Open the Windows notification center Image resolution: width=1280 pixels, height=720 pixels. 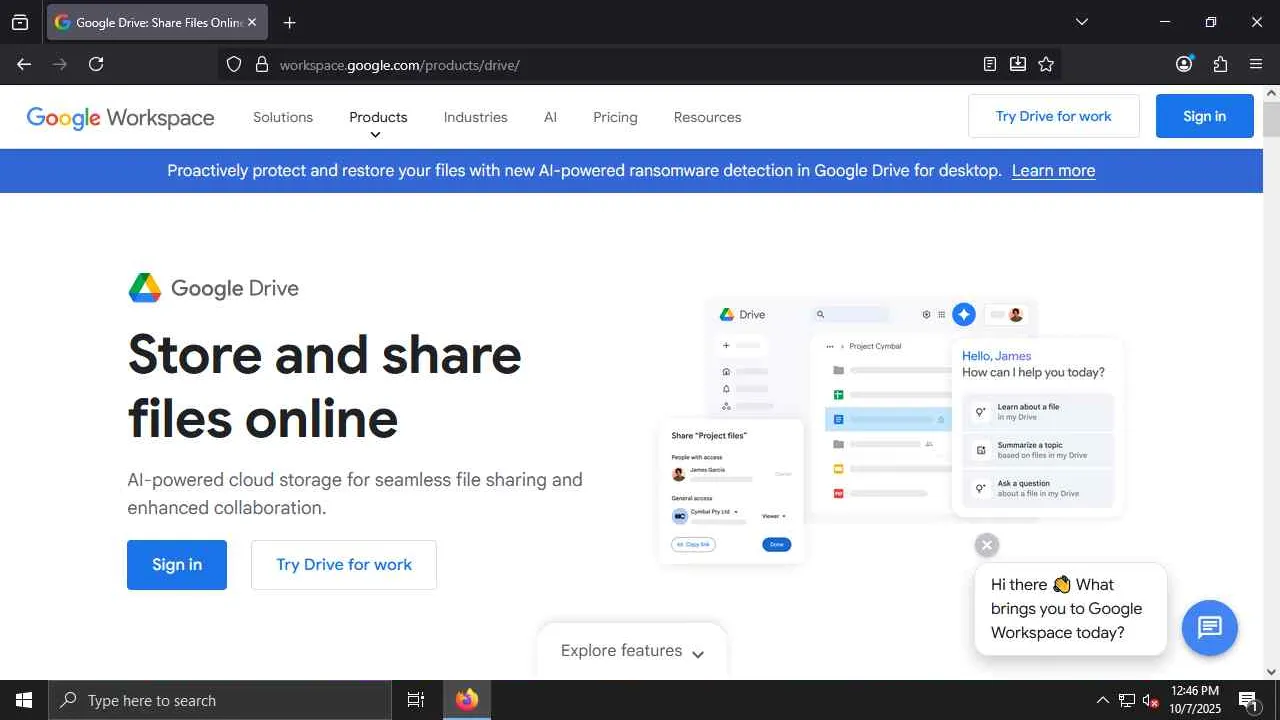tap(1248, 700)
